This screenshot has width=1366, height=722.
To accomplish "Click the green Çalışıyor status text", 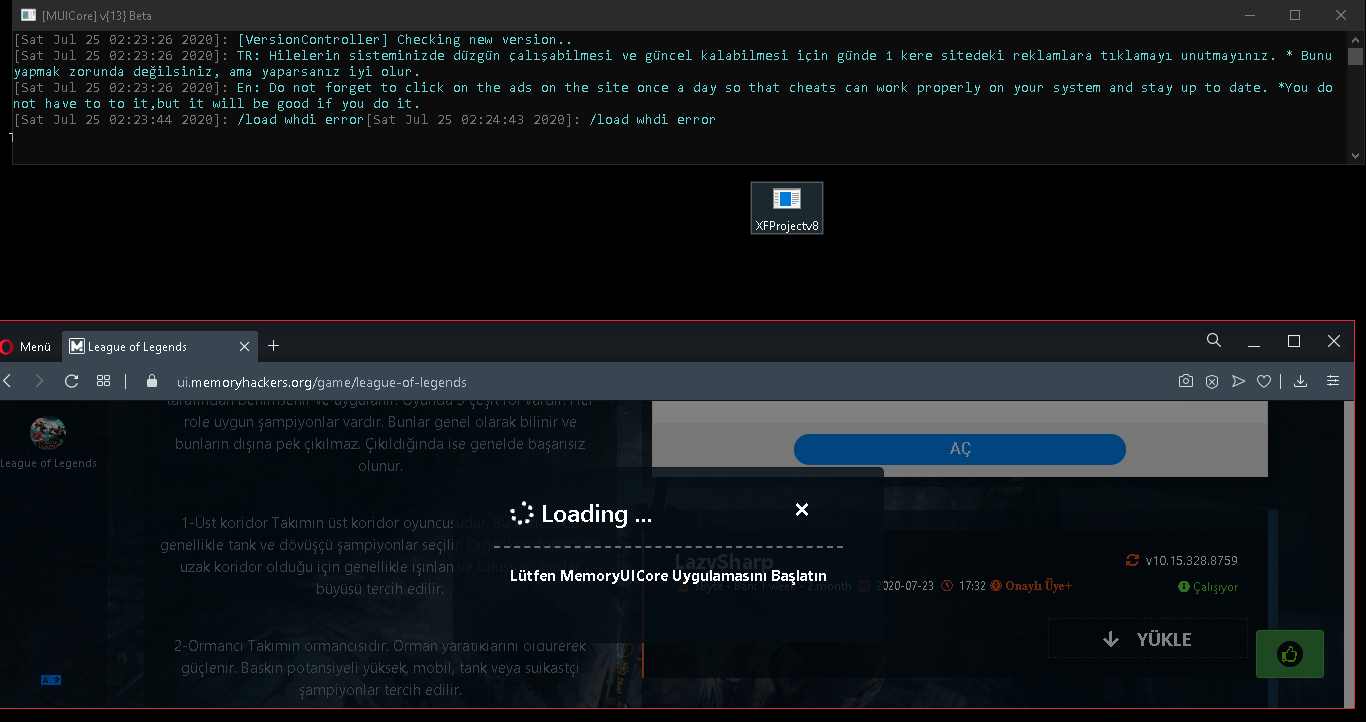I will pos(1215,587).
